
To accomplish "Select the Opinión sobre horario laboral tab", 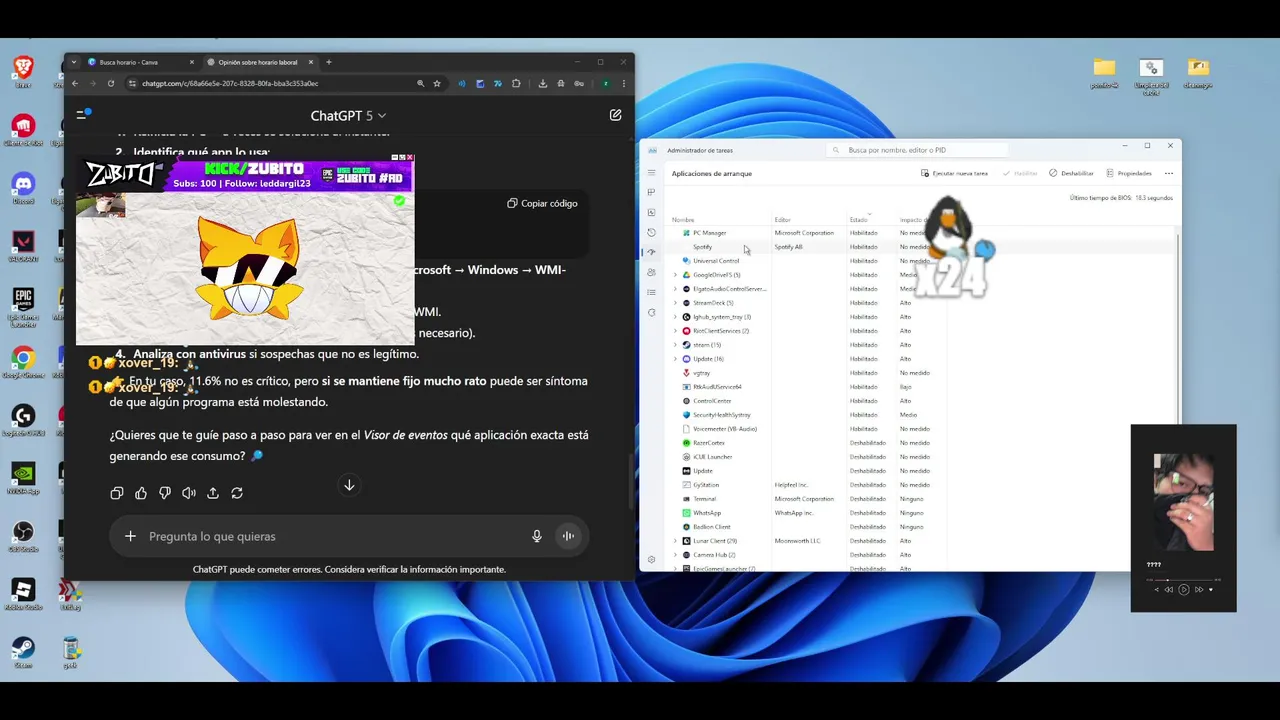I will 262,62.
